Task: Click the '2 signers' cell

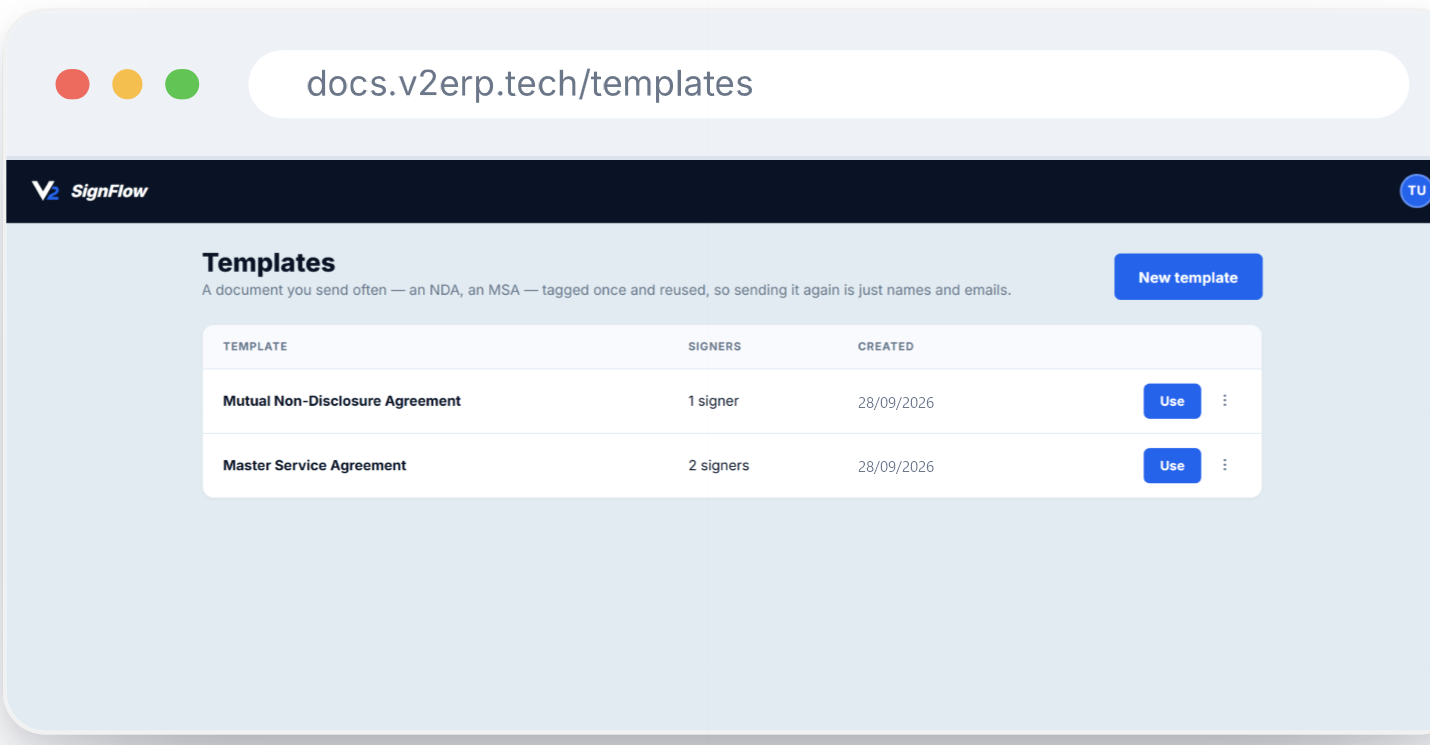Action: coord(718,465)
